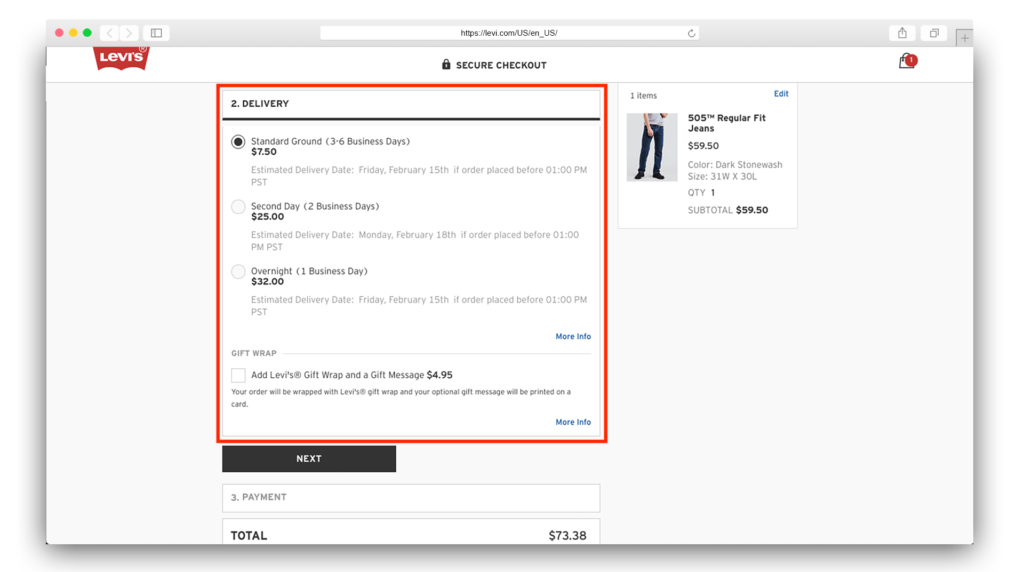1024x572 pixels.
Task: Select Standard Ground shipping option
Action: point(238,142)
